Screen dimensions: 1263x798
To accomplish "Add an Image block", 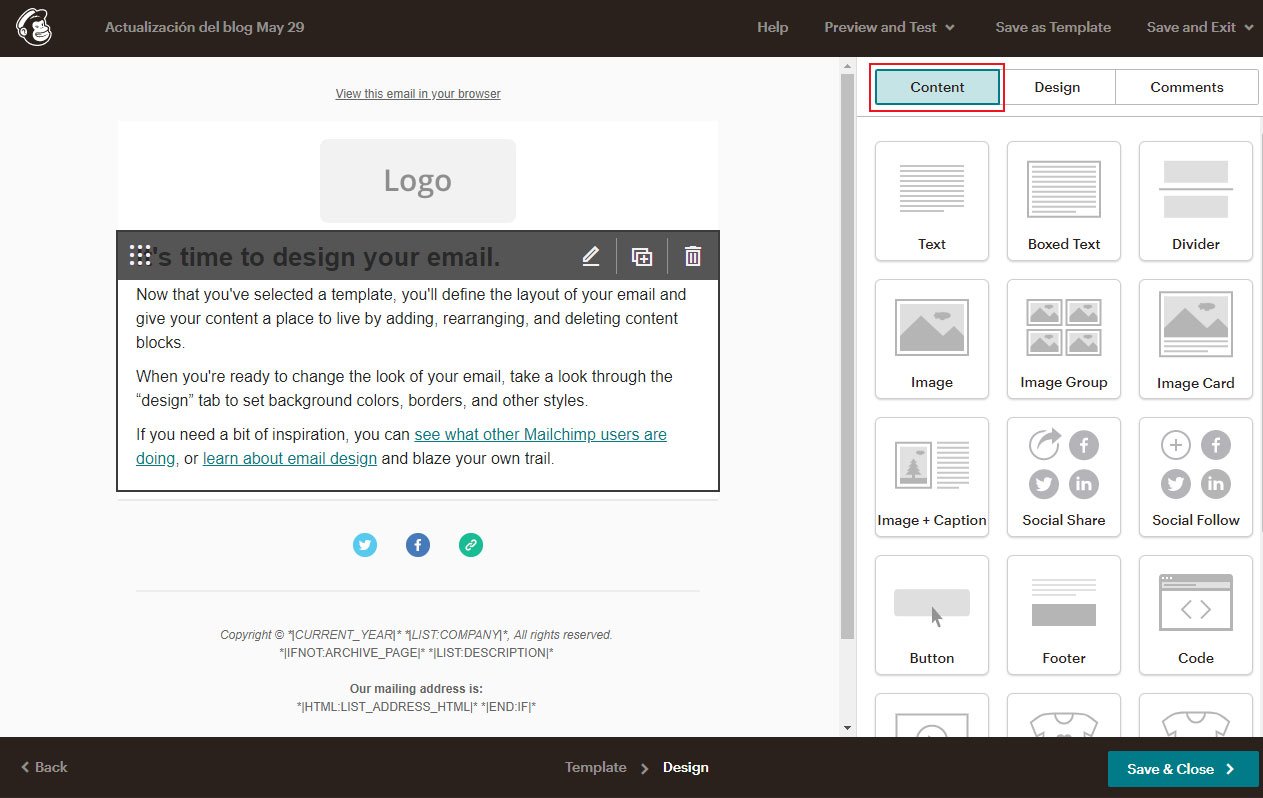I will (x=932, y=339).
